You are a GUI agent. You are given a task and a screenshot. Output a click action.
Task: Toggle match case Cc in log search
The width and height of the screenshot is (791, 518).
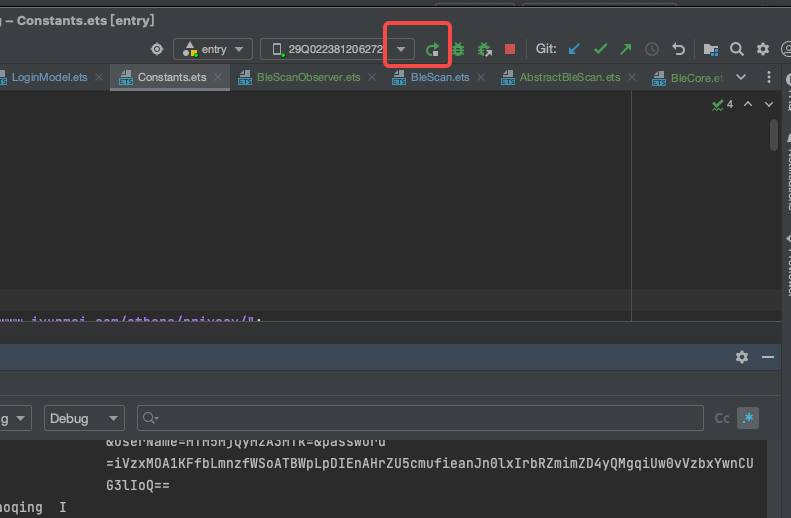[x=722, y=418]
